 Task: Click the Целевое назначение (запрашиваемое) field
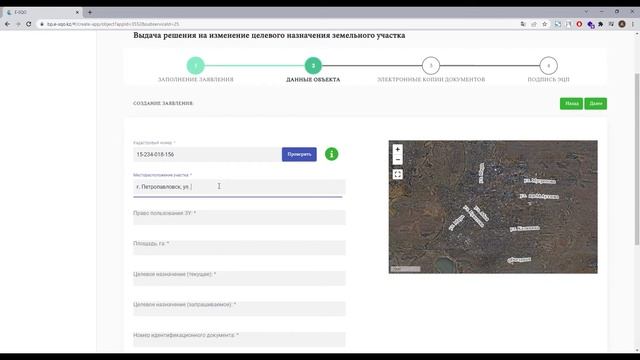239,308
